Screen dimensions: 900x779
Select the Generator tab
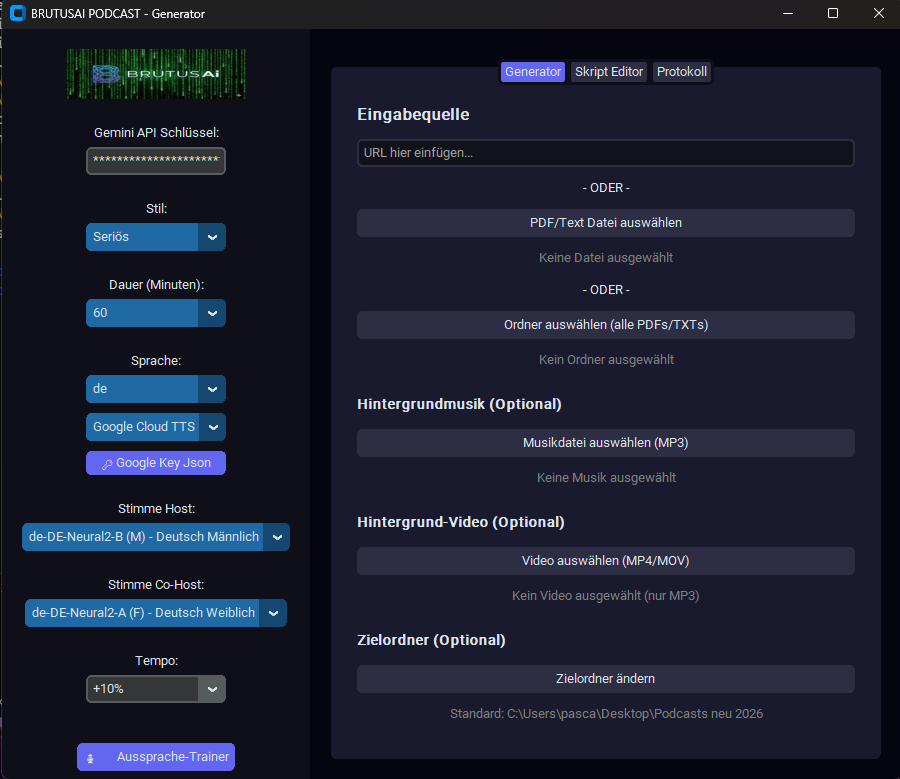click(x=532, y=71)
